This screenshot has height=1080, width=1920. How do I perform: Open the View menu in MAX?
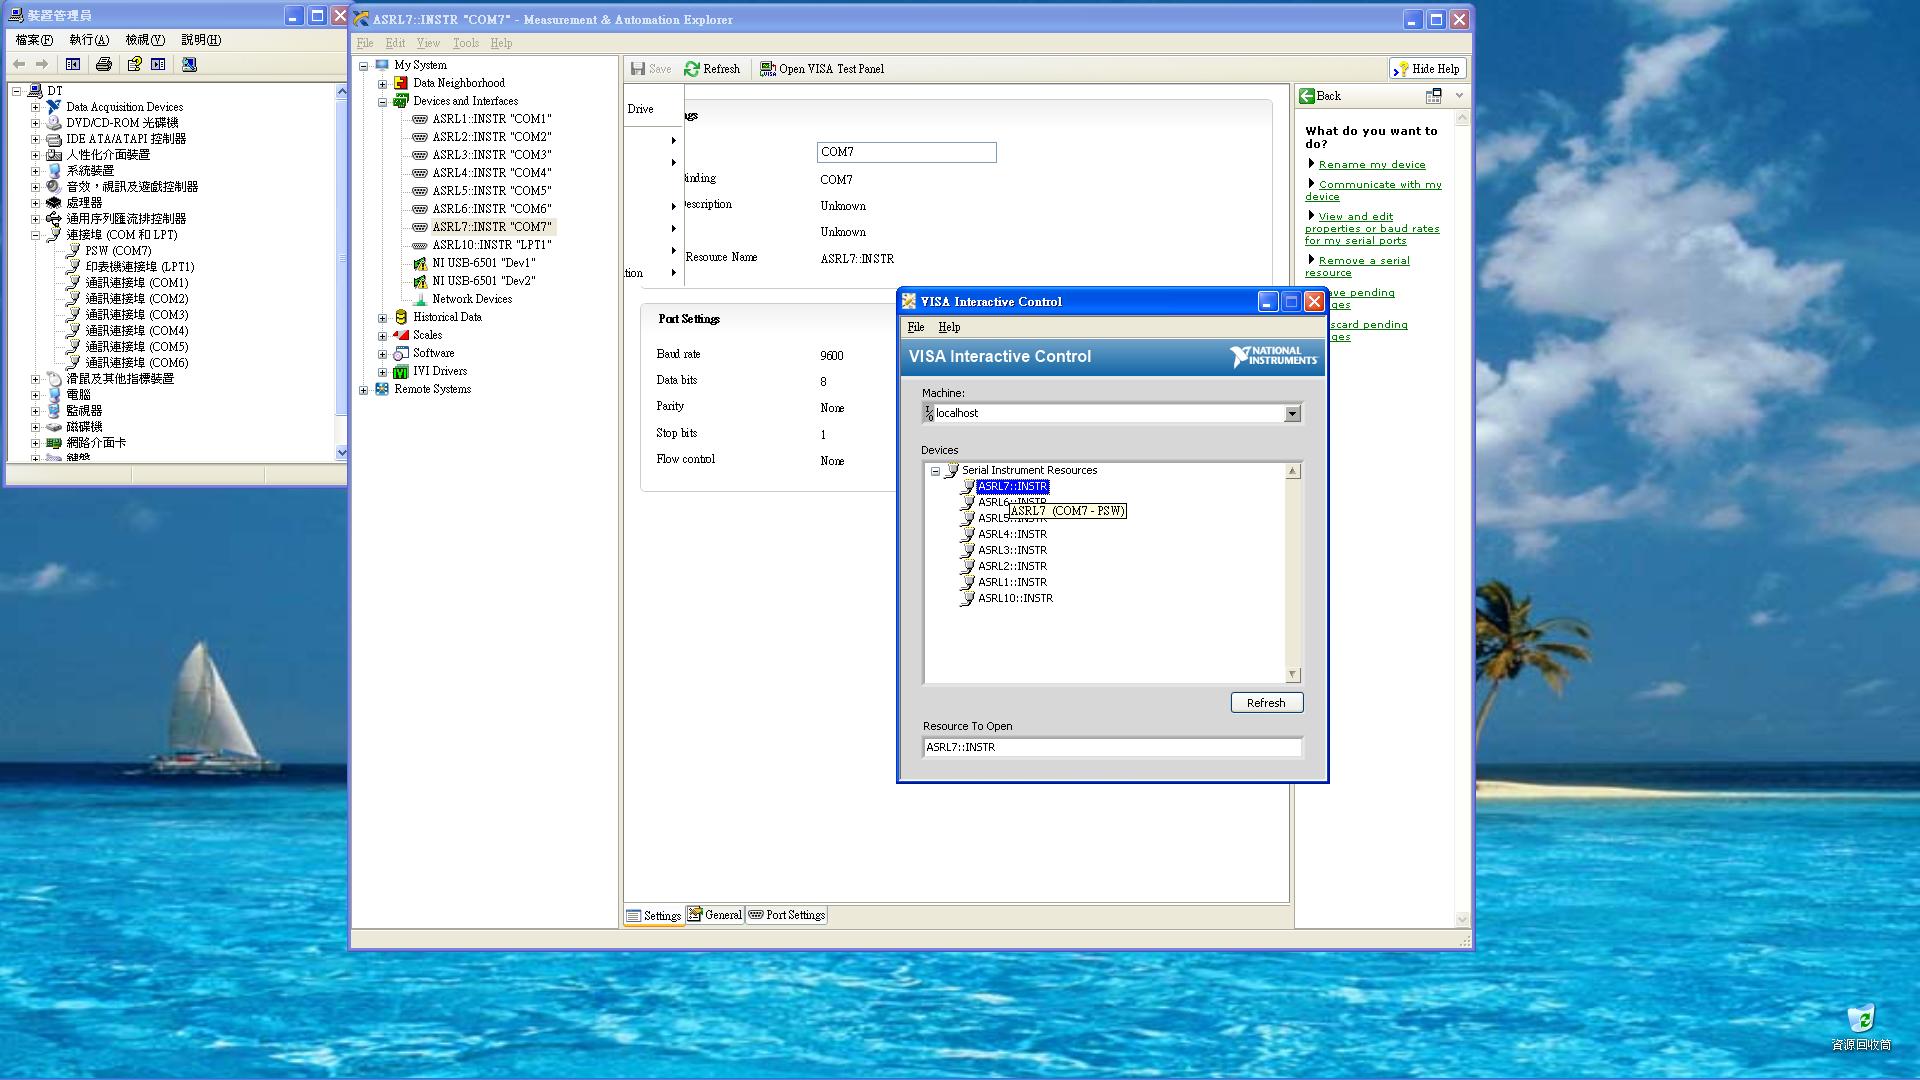428,43
